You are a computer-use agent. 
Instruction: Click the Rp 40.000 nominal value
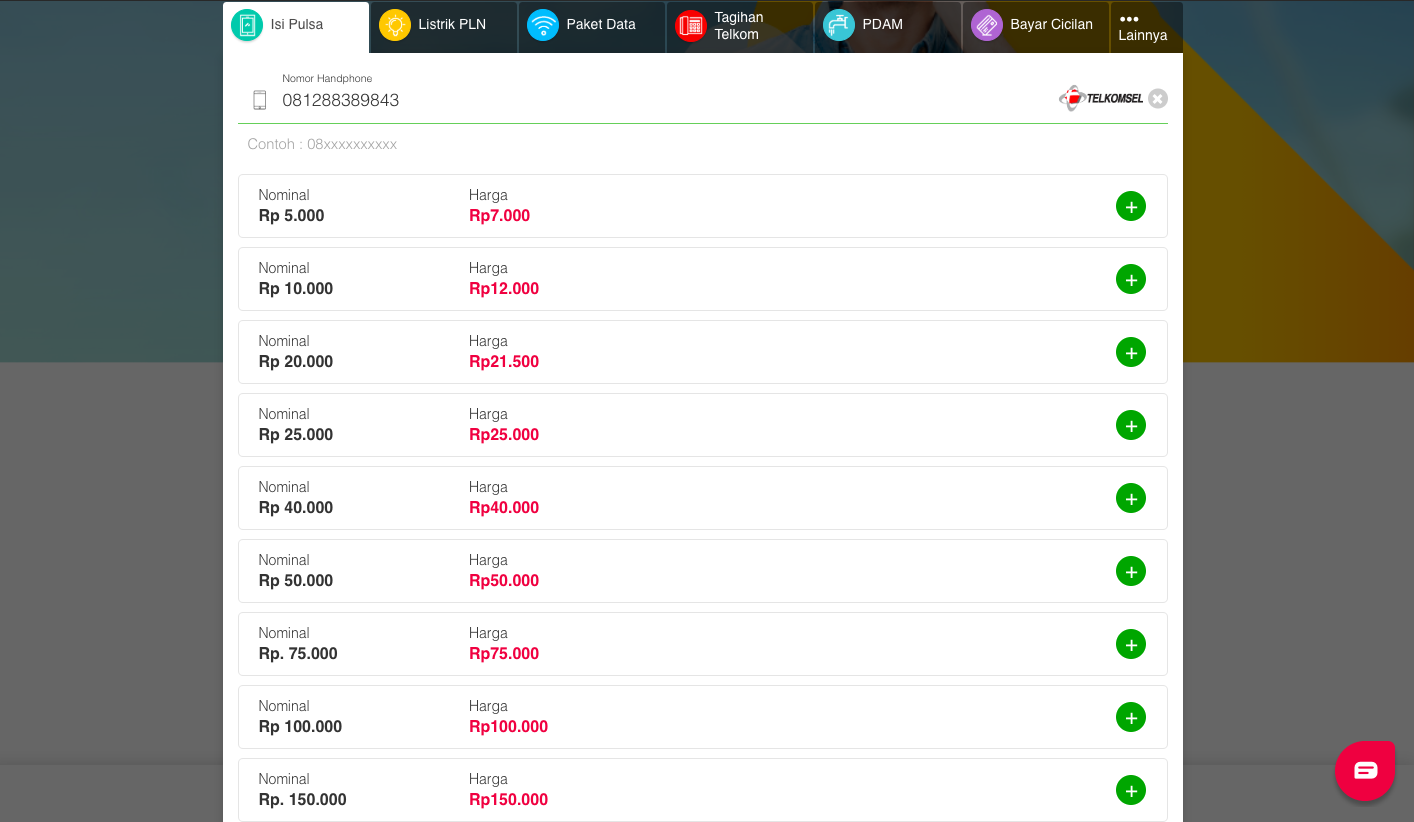tap(296, 508)
